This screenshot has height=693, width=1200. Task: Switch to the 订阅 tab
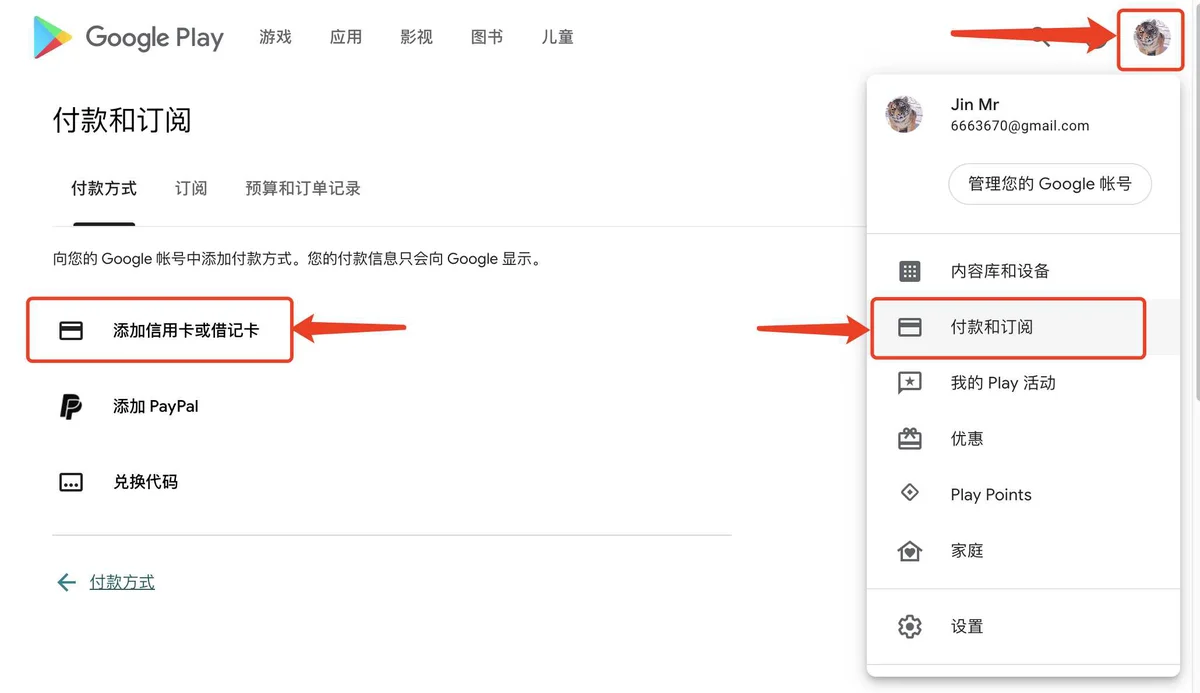(190, 187)
